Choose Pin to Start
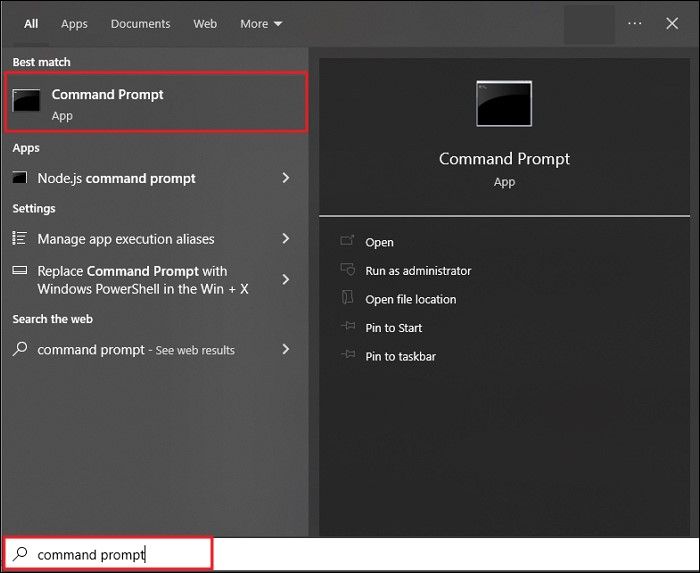 [393, 328]
